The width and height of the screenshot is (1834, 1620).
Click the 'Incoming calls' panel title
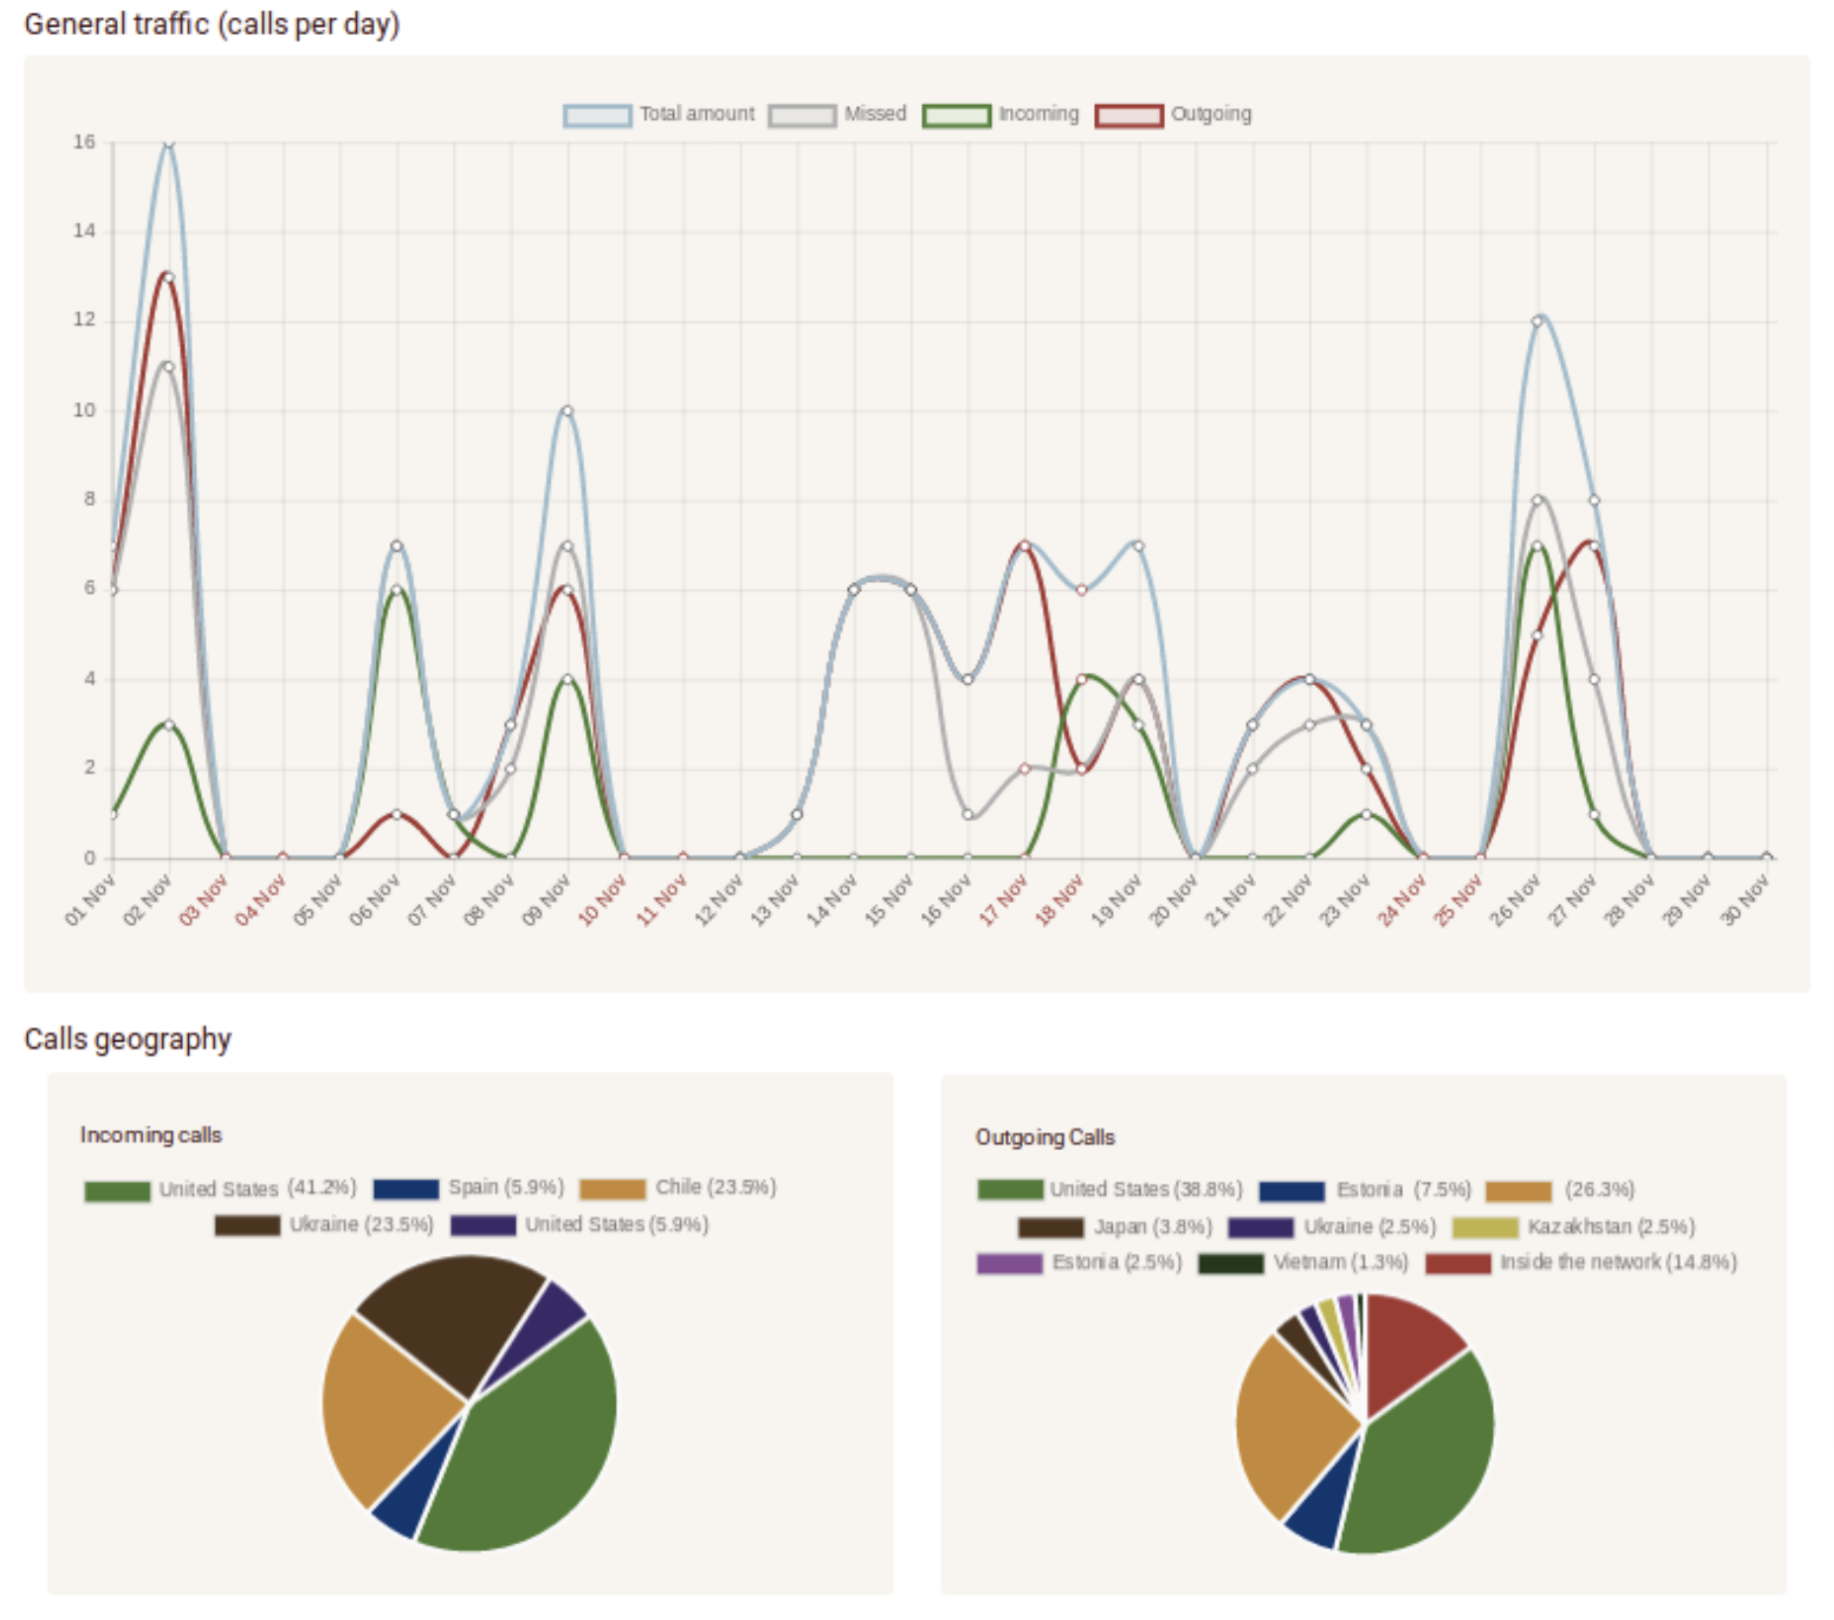pyautogui.click(x=151, y=1135)
